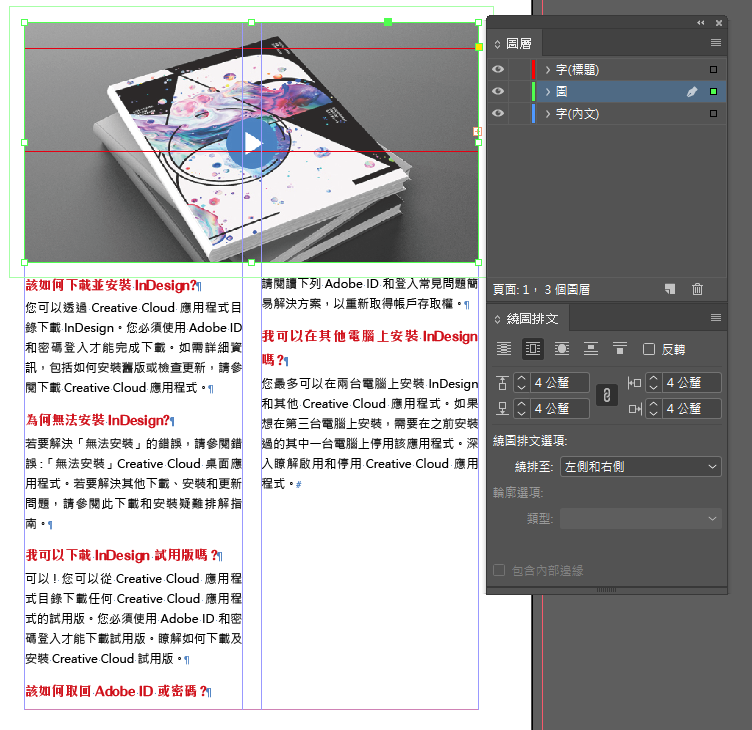Screen dimensions: 752x730
Task: Click the left offset value field
Action: [692, 383]
